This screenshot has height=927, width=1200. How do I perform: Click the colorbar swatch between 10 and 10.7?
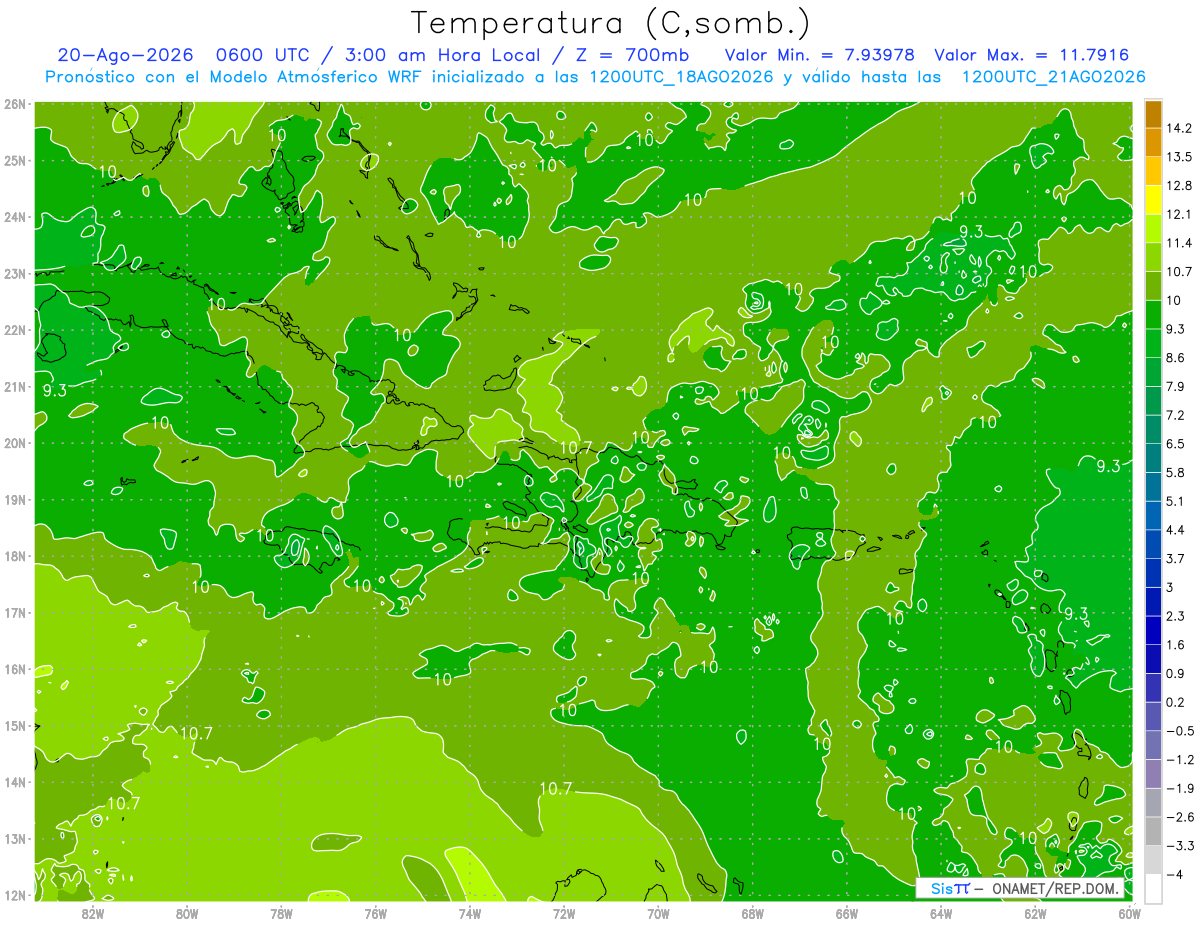(x=1153, y=287)
